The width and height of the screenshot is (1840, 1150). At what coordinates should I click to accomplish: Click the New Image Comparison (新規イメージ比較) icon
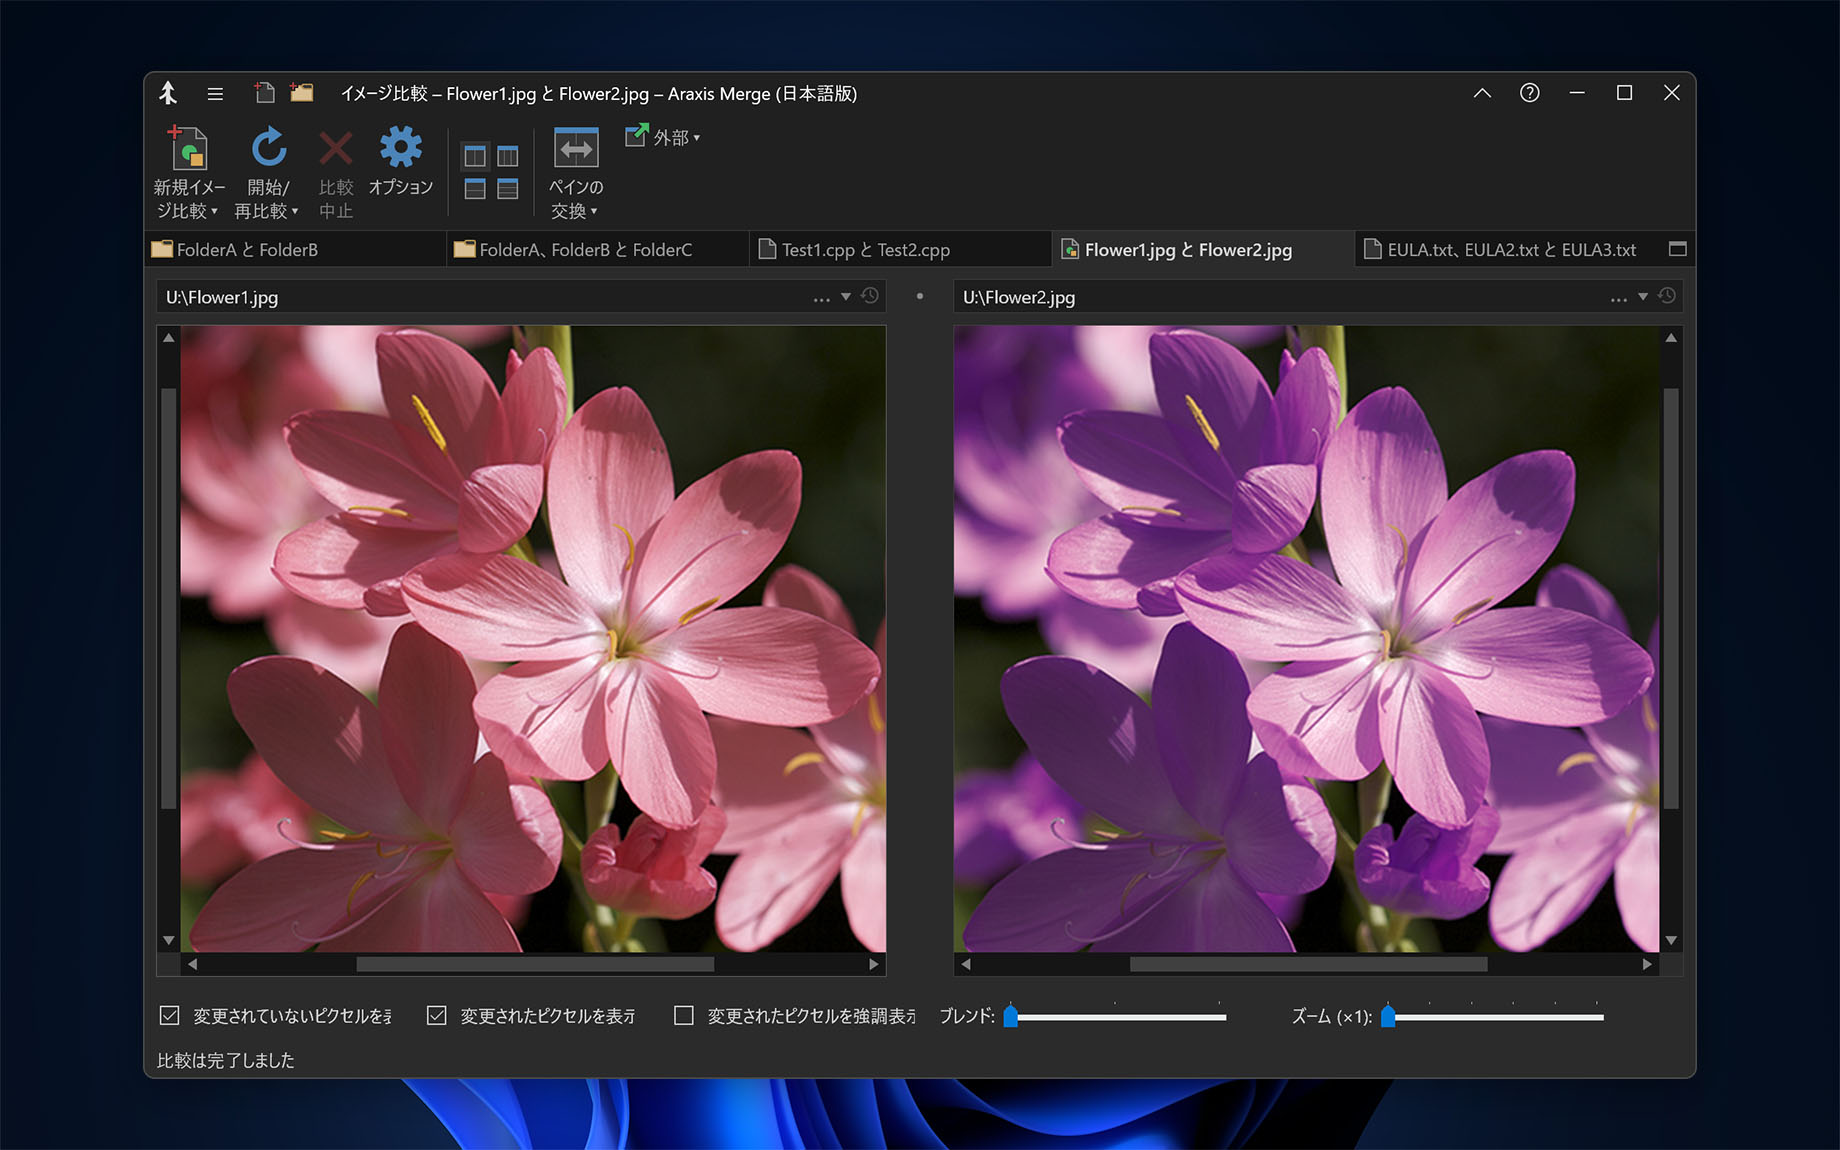pyautogui.click(x=188, y=150)
